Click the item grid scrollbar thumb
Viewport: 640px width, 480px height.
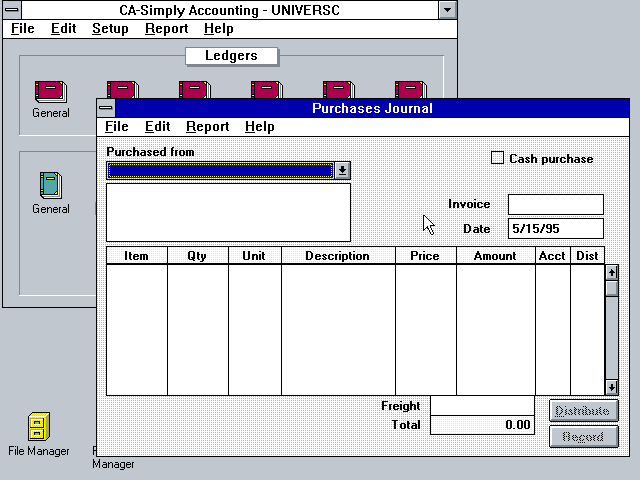(x=611, y=288)
